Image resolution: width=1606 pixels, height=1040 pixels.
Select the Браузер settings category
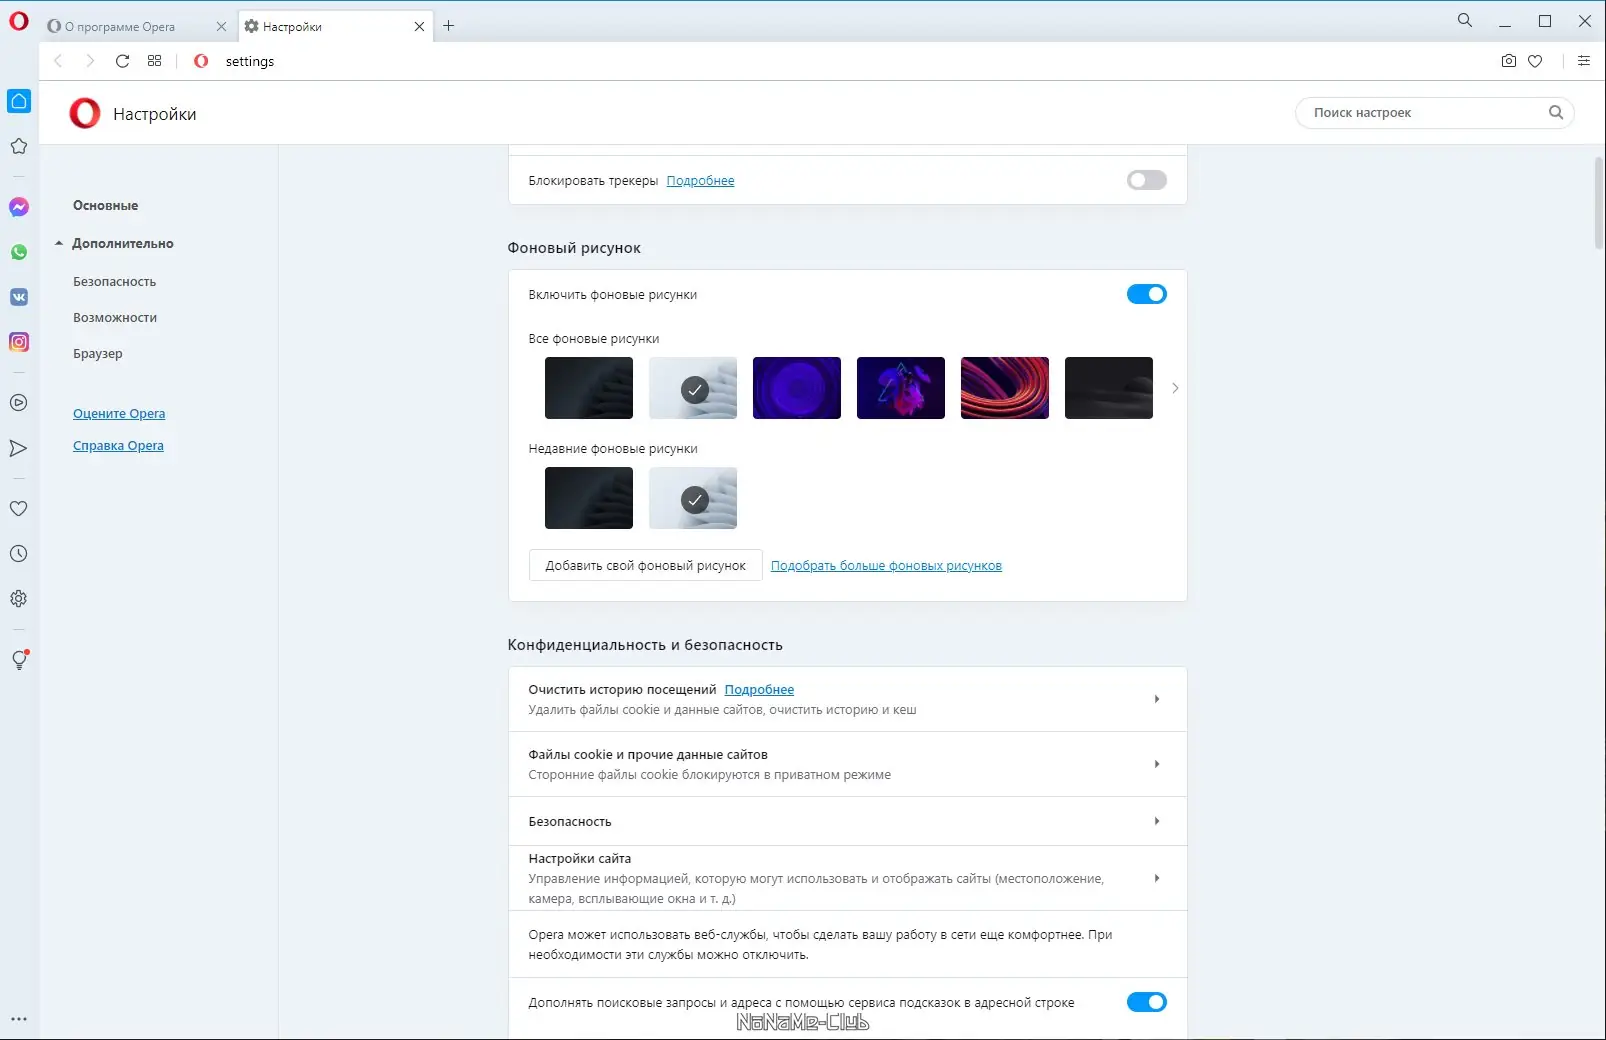(x=97, y=353)
